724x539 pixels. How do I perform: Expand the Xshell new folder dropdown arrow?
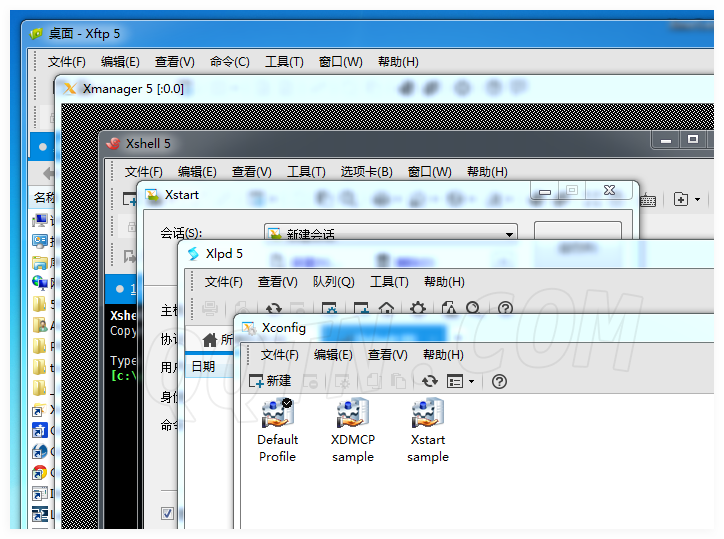(696, 200)
